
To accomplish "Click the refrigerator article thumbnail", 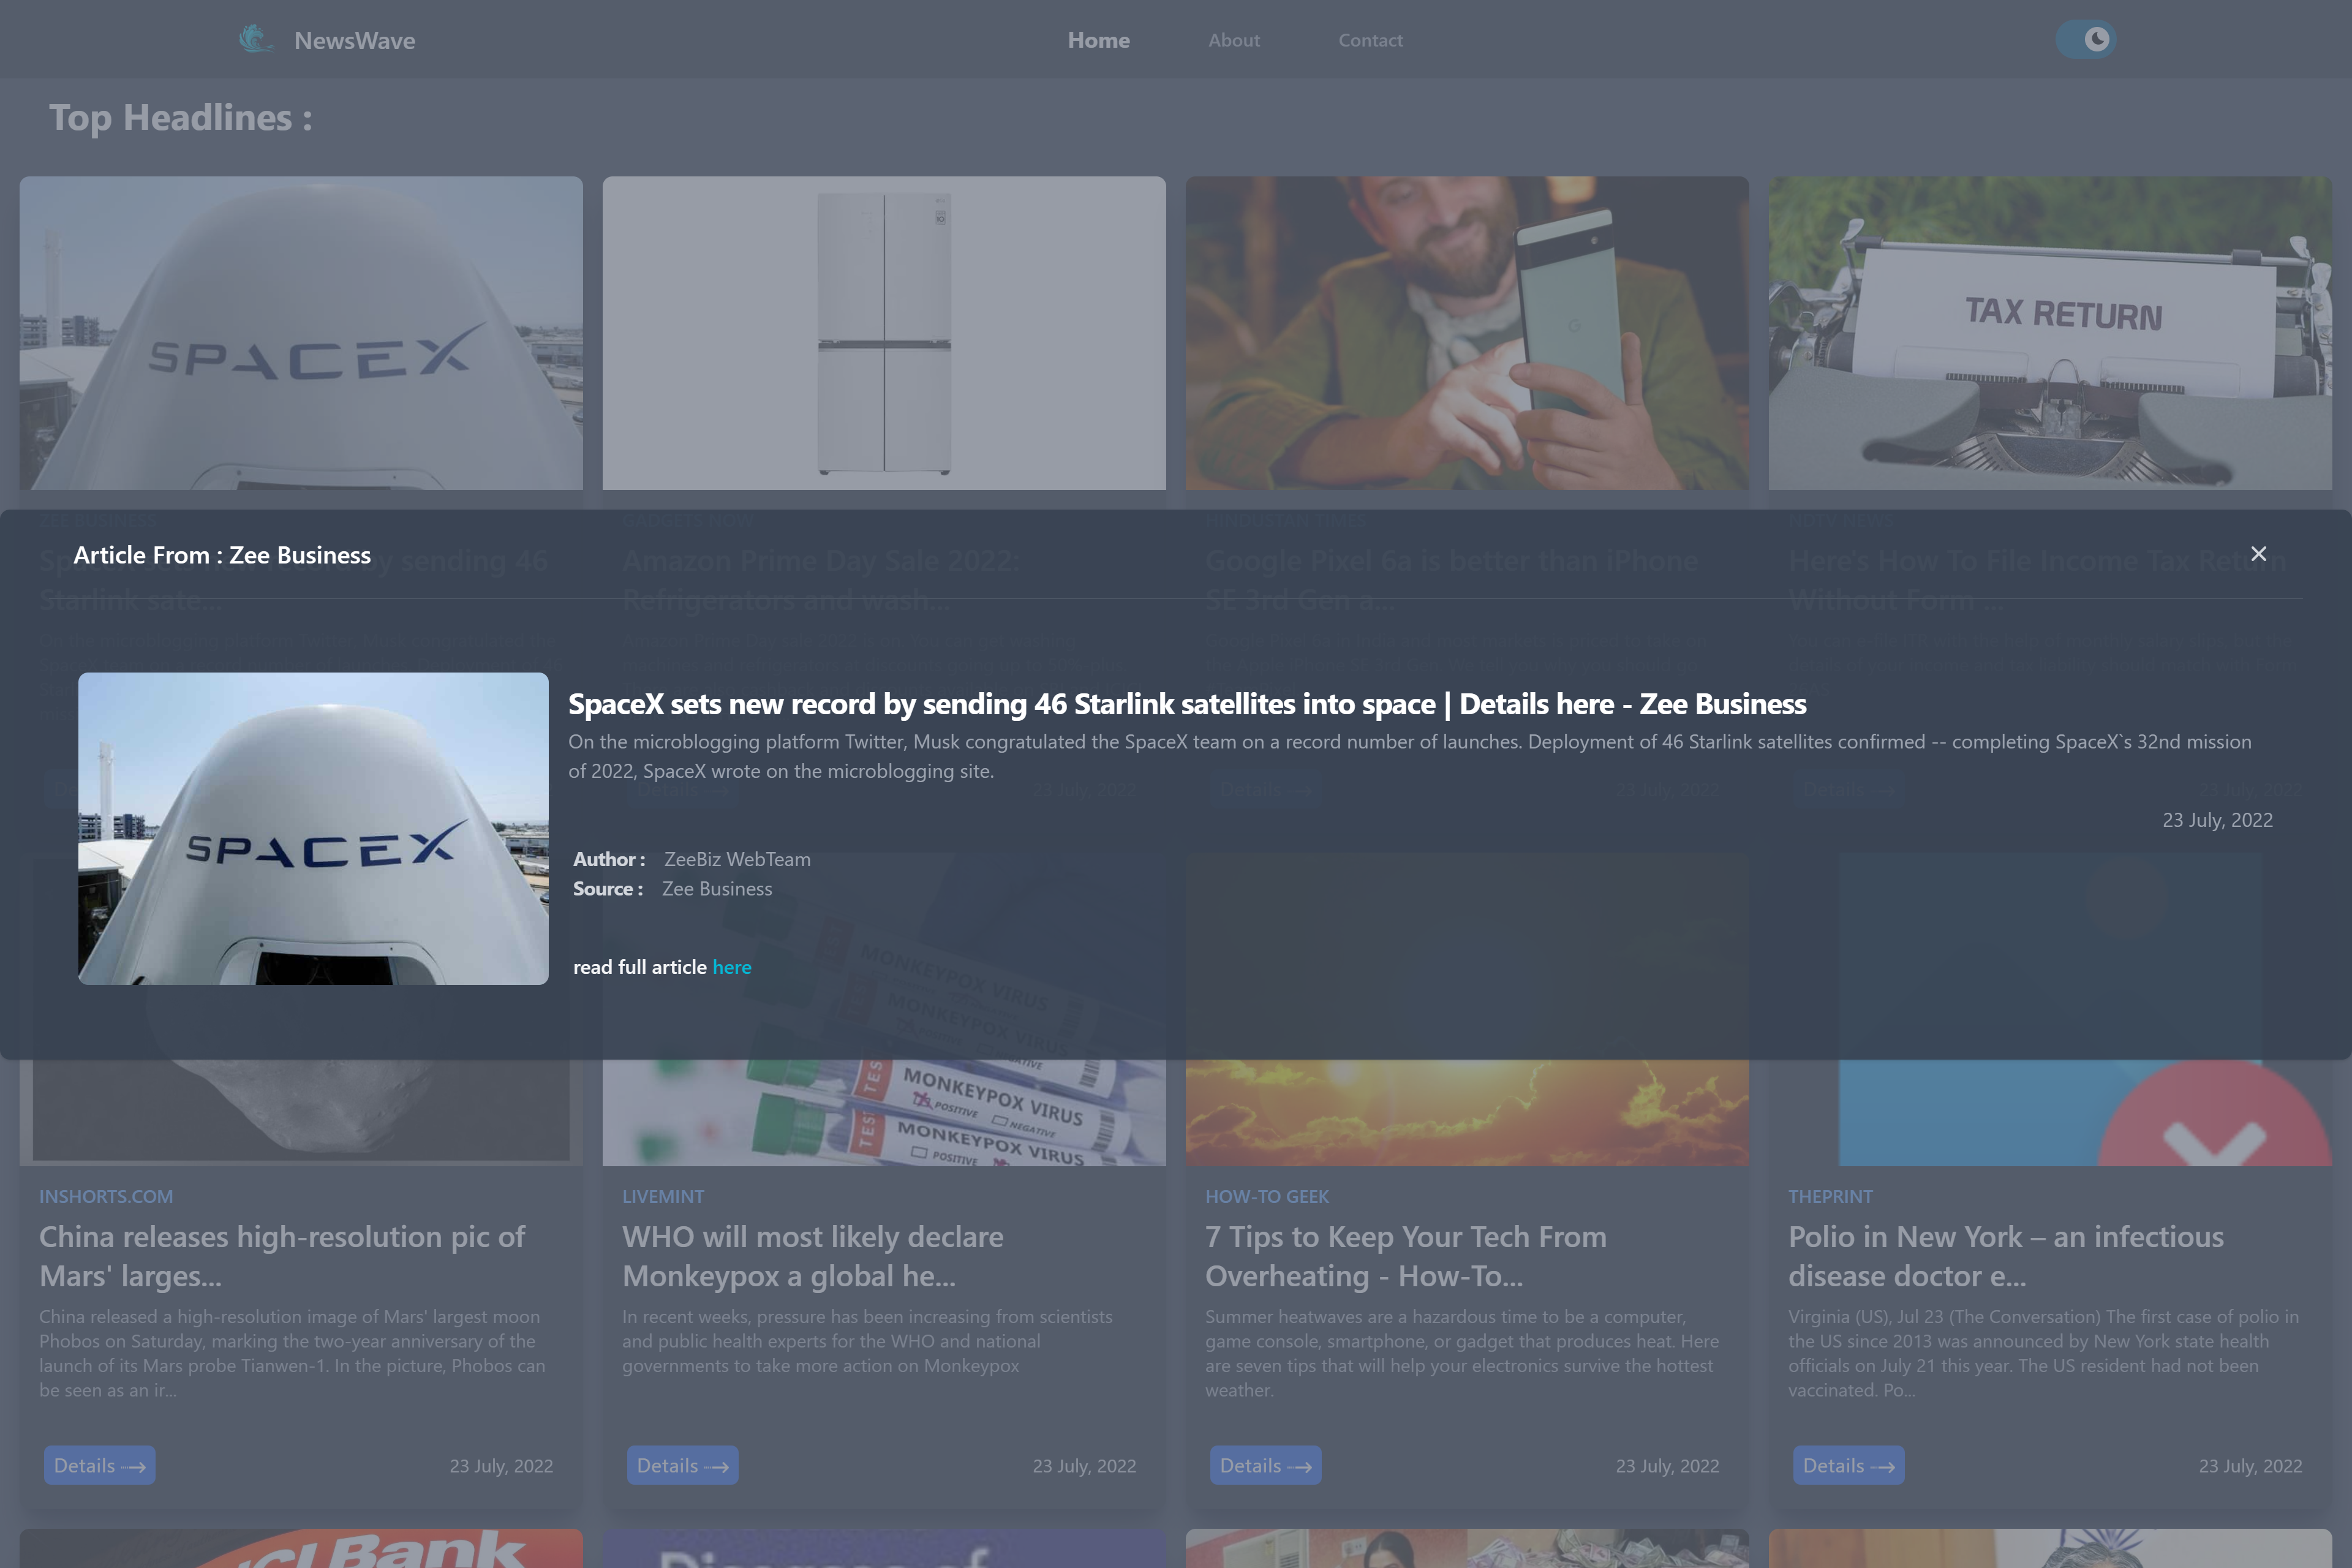I will (883, 333).
